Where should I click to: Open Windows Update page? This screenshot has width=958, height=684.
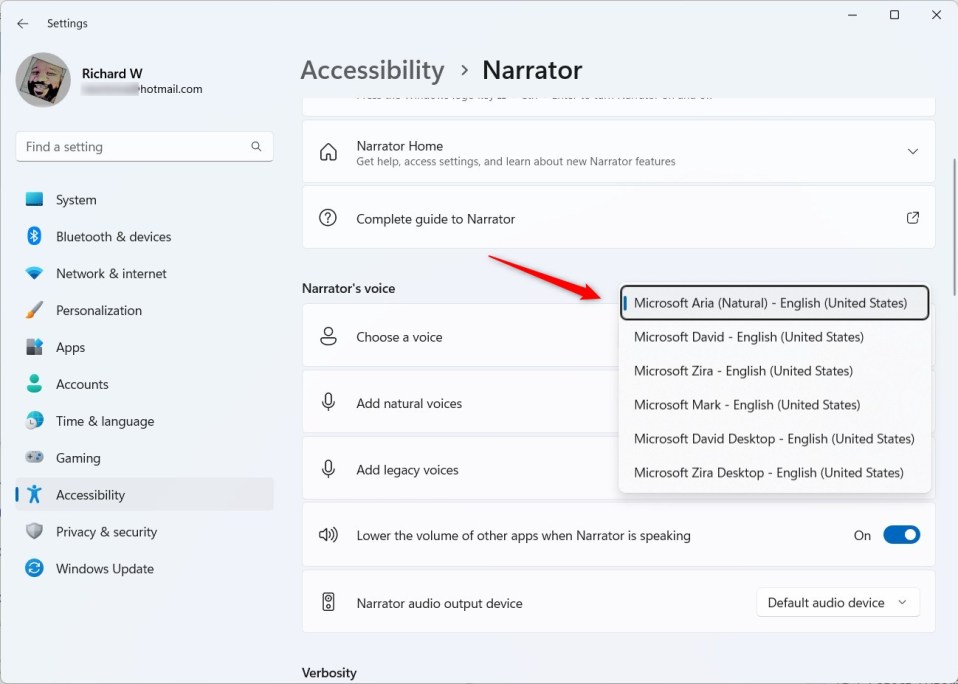(x=145, y=568)
